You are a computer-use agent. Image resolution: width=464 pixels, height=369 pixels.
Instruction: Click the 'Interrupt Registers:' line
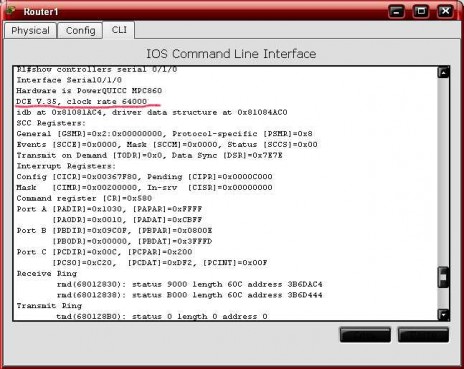click(x=66, y=166)
